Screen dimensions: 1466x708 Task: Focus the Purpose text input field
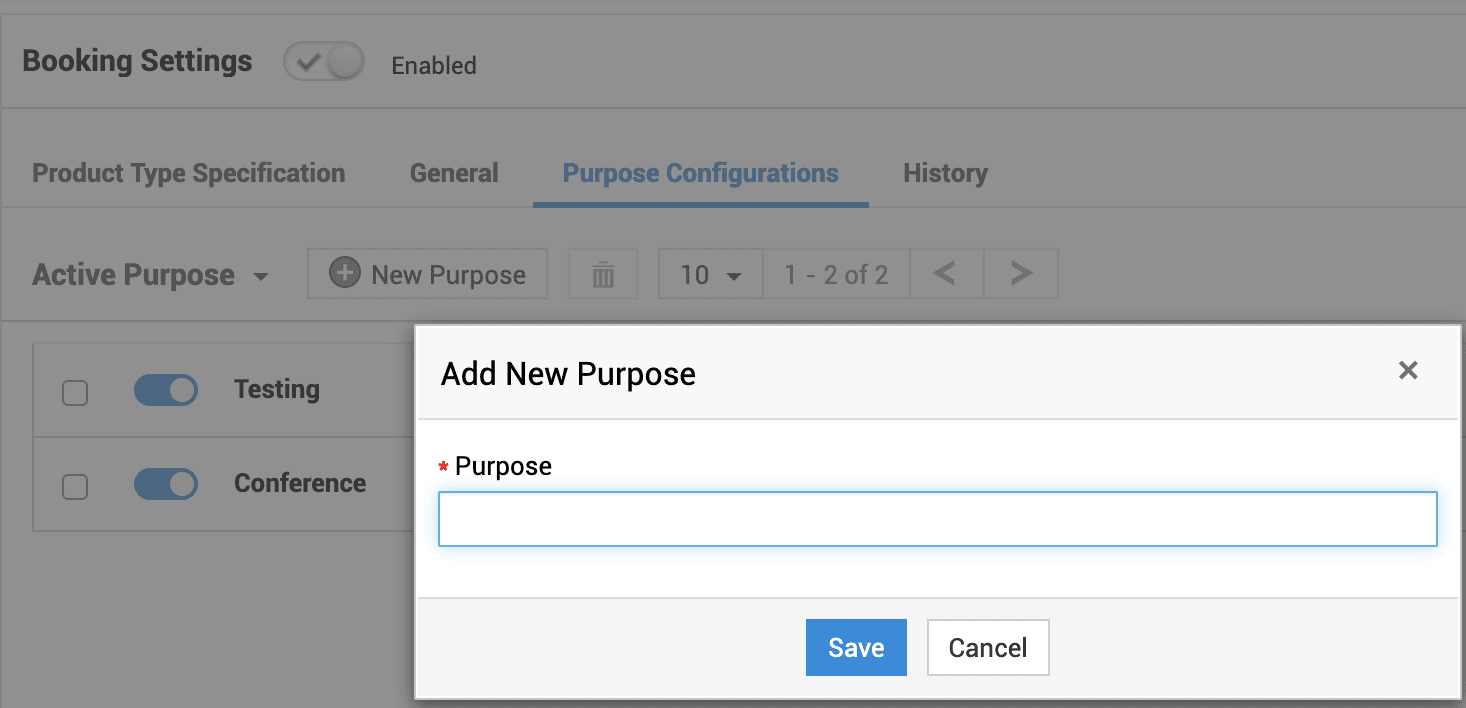[x=937, y=519]
